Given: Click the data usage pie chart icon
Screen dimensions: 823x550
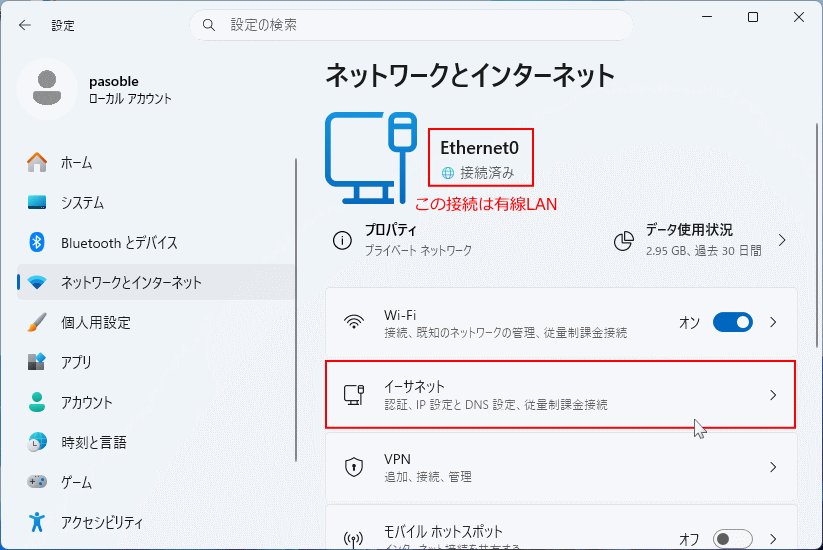Looking at the screenshot, I should coord(624,241).
